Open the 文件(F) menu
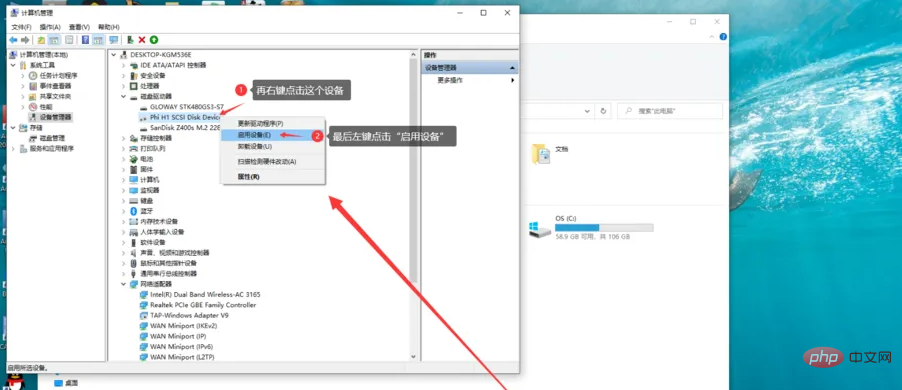This screenshot has width=902, height=390. pos(21,27)
